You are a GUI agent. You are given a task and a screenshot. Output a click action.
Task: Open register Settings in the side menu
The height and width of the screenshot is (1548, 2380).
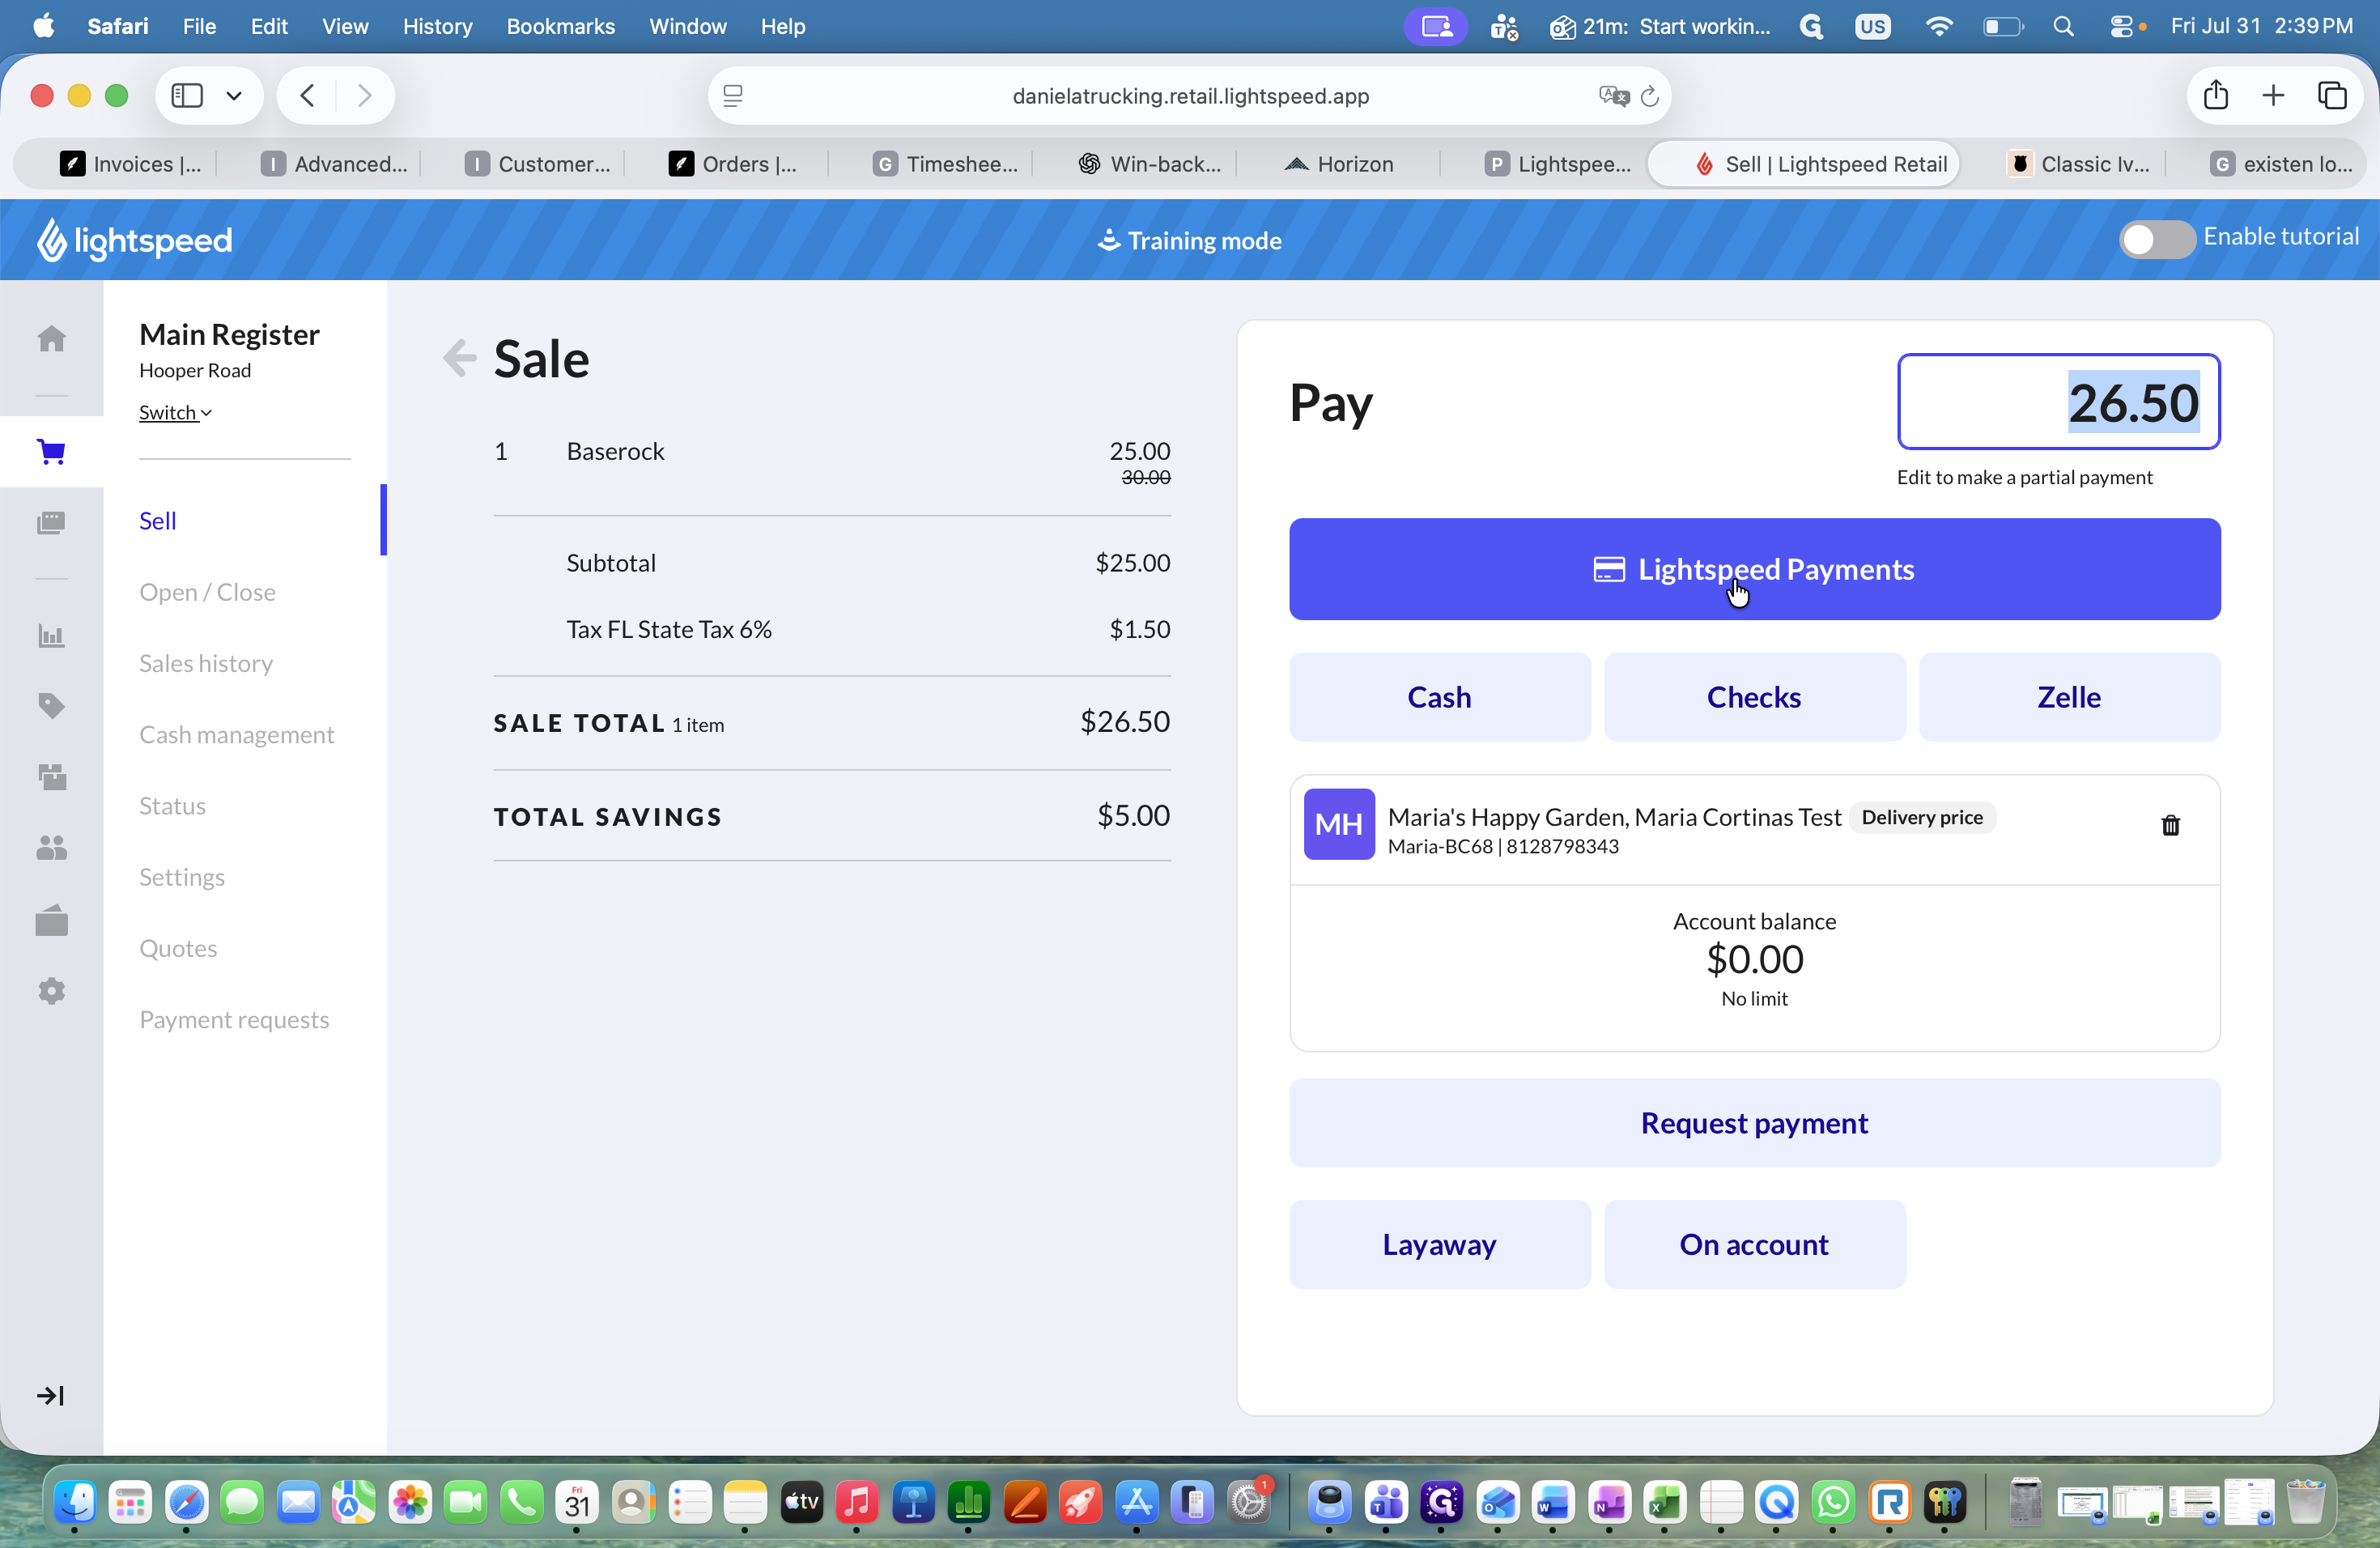pyautogui.click(x=182, y=877)
